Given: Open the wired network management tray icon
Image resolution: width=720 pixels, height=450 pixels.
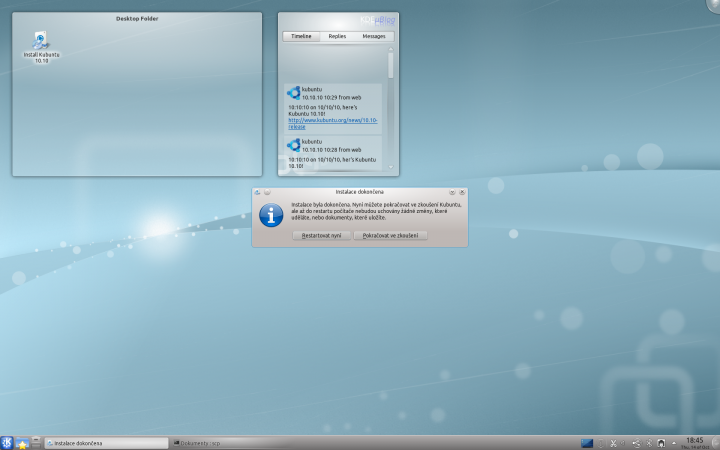Looking at the screenshot, I should point(661,444).
